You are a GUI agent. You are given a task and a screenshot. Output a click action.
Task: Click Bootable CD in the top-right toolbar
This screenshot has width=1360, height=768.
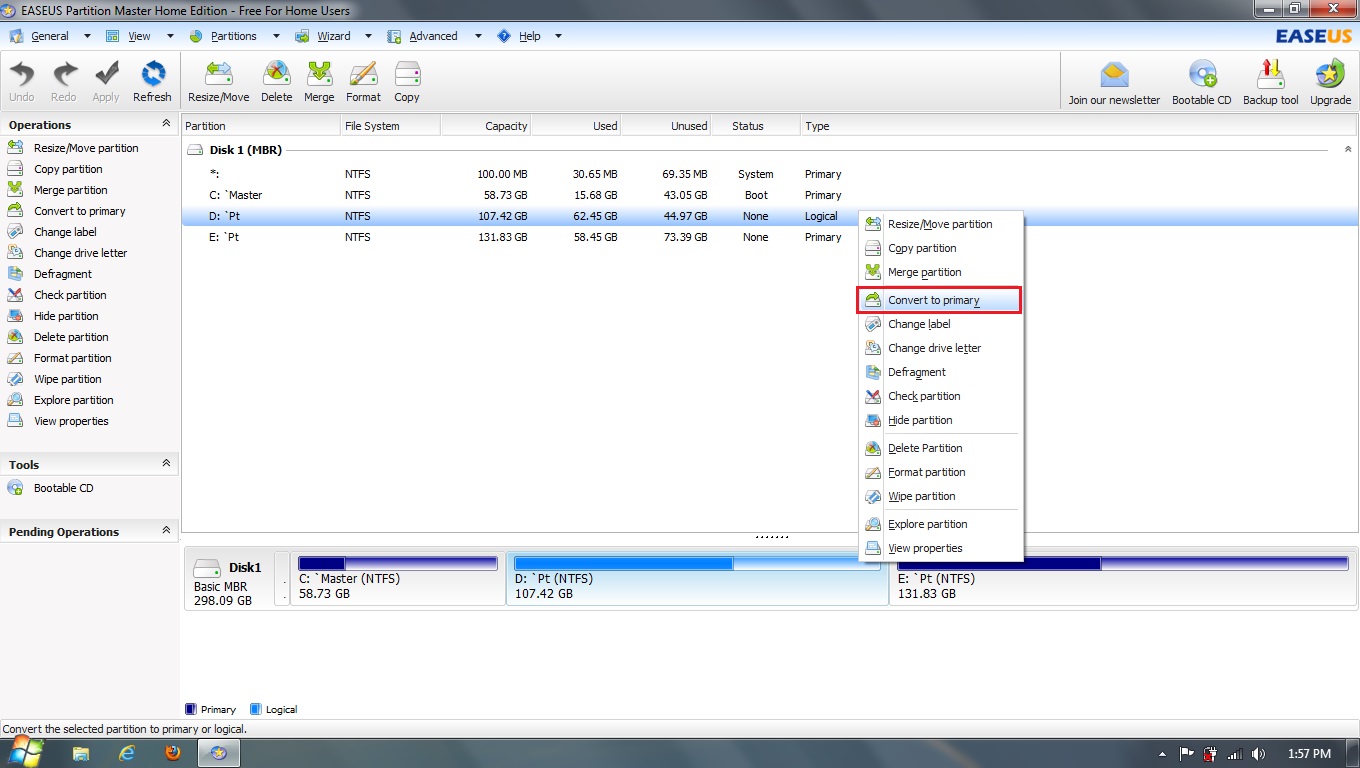[x=1202, y=82]
